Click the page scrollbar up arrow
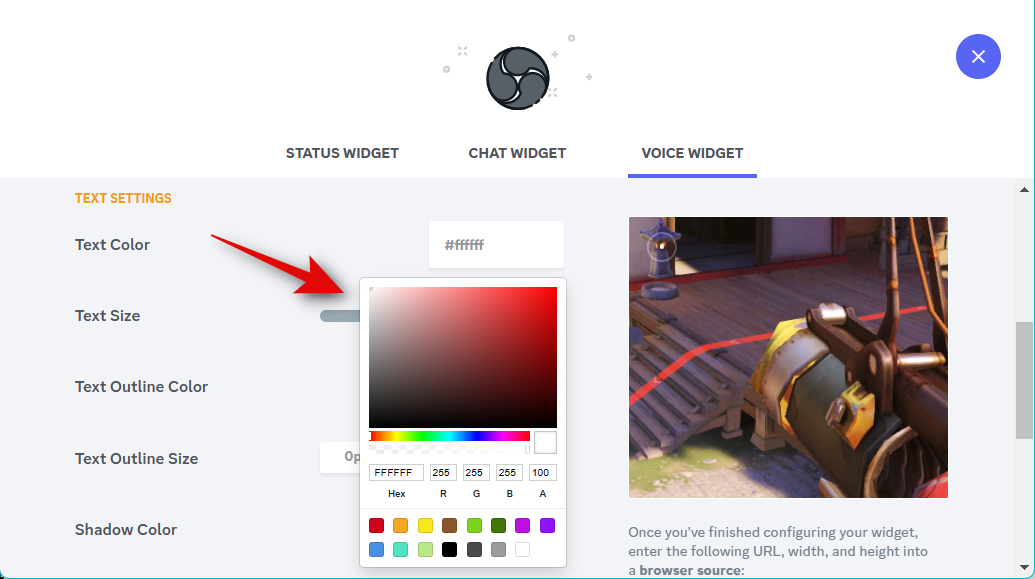 [1024, 190]
